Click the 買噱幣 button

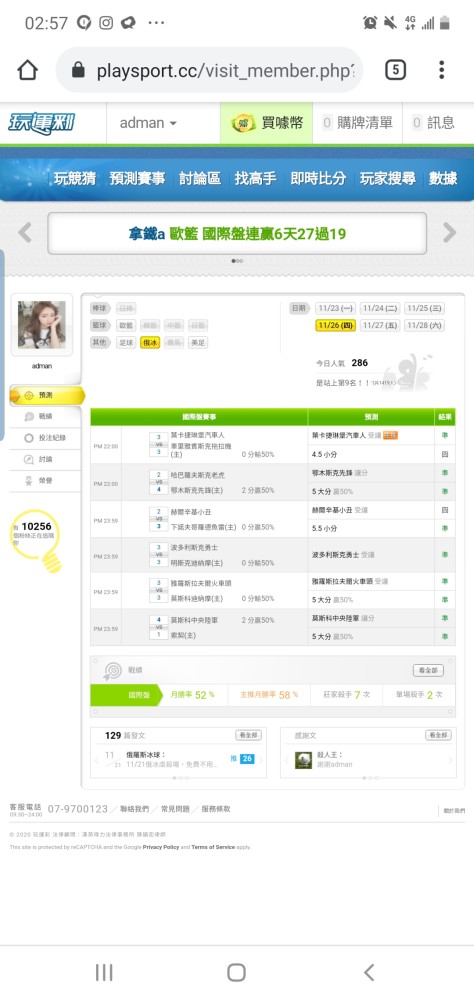267,123
